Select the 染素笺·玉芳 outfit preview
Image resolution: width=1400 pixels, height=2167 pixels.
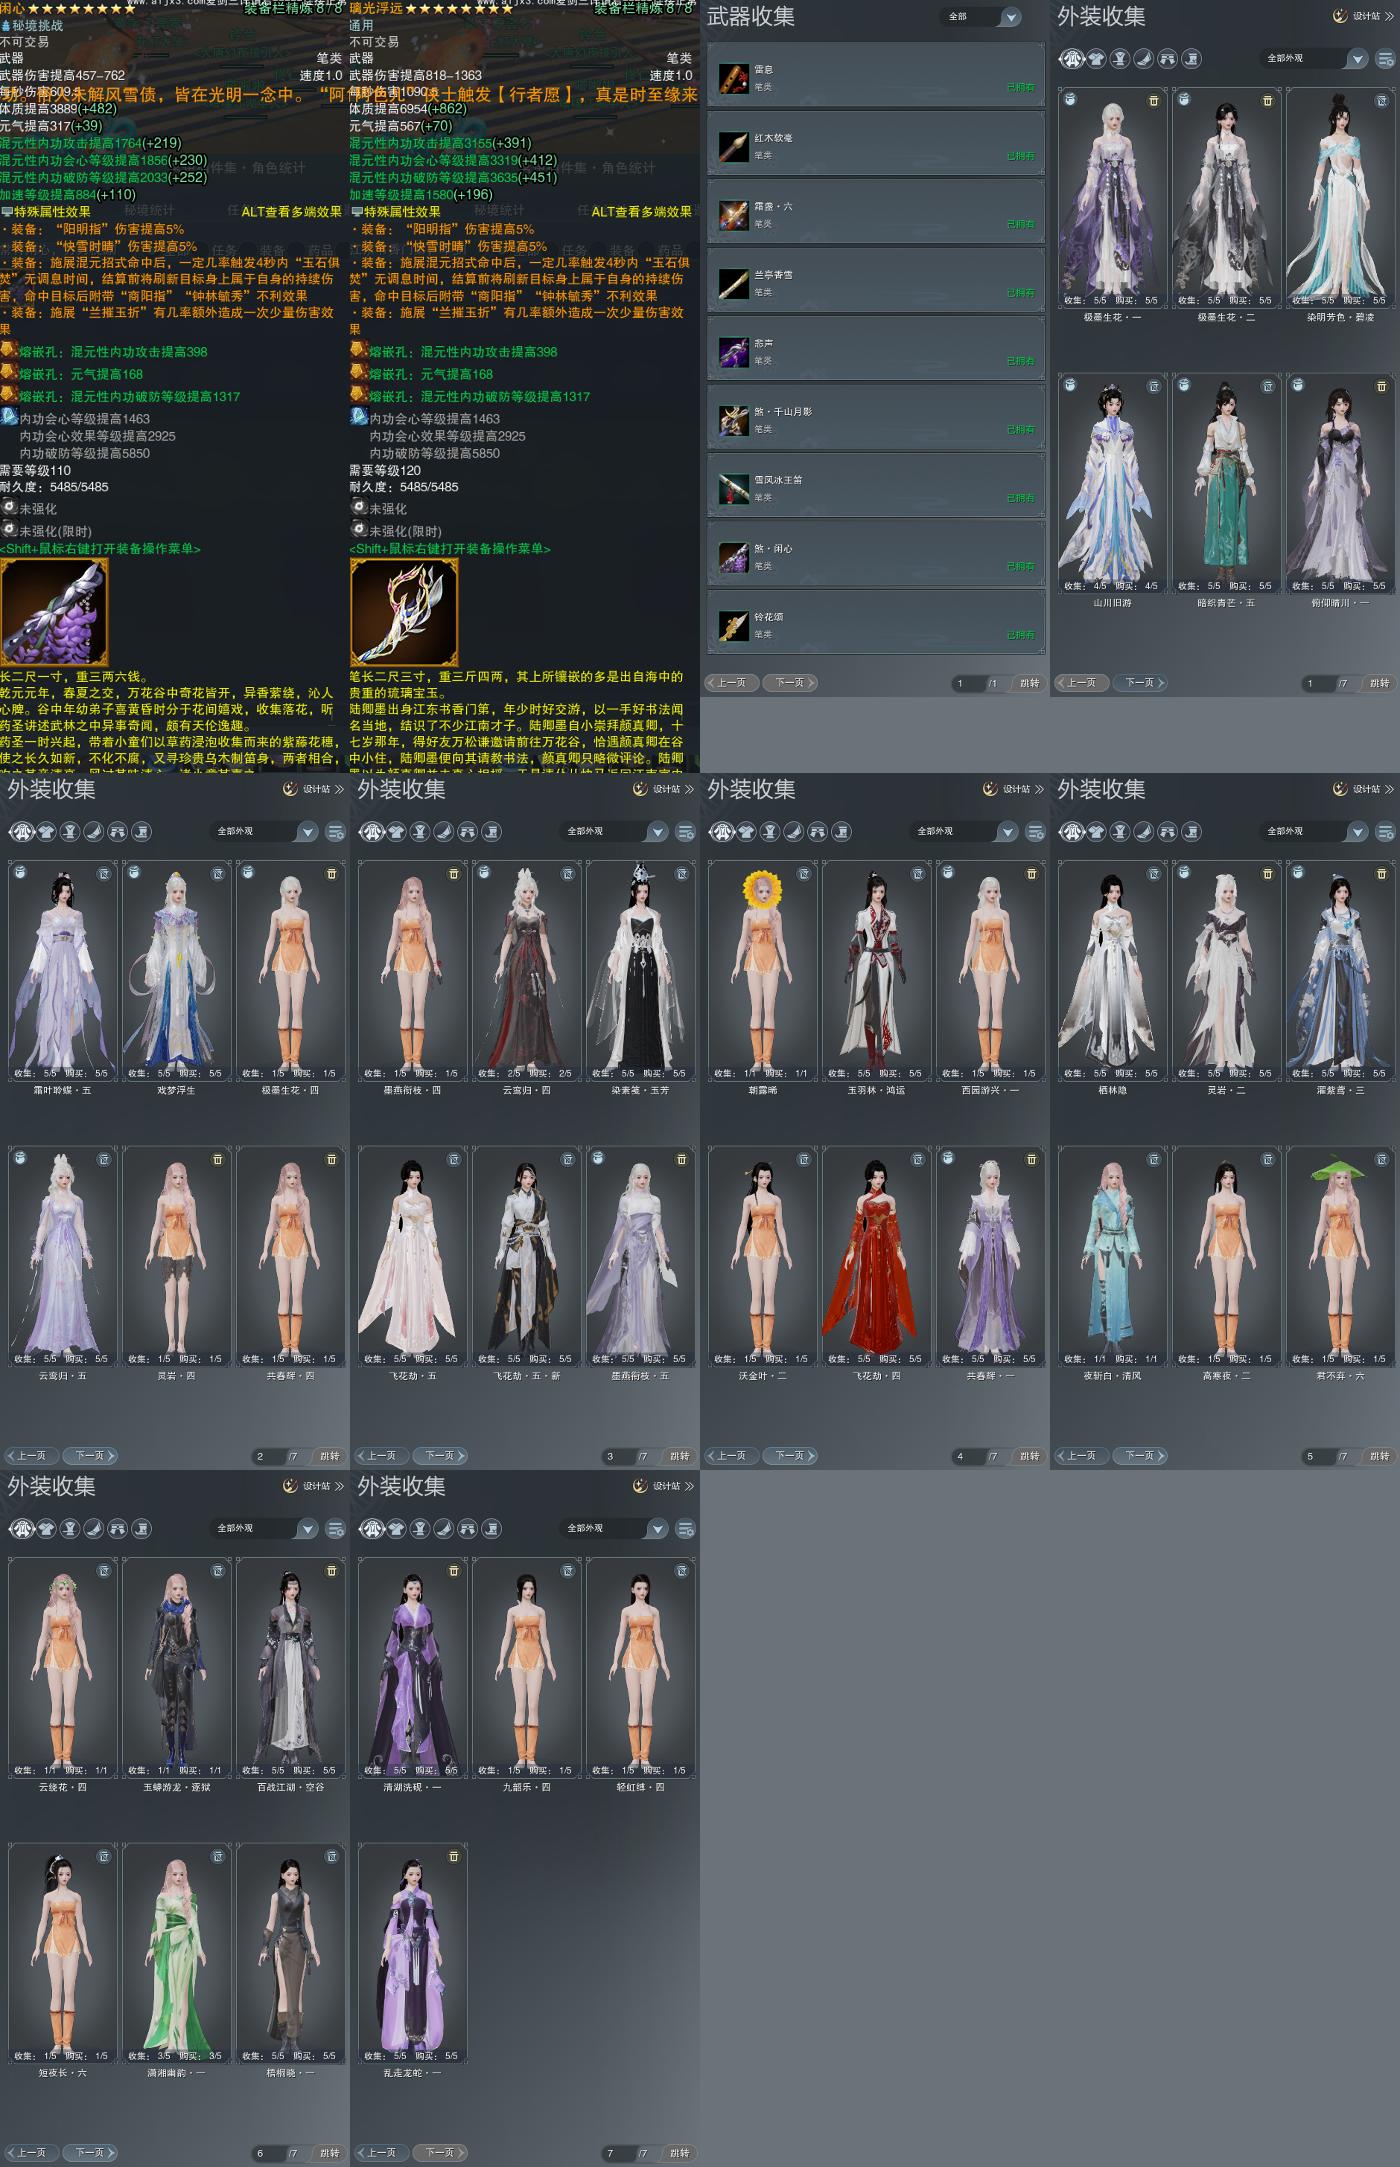639,971
